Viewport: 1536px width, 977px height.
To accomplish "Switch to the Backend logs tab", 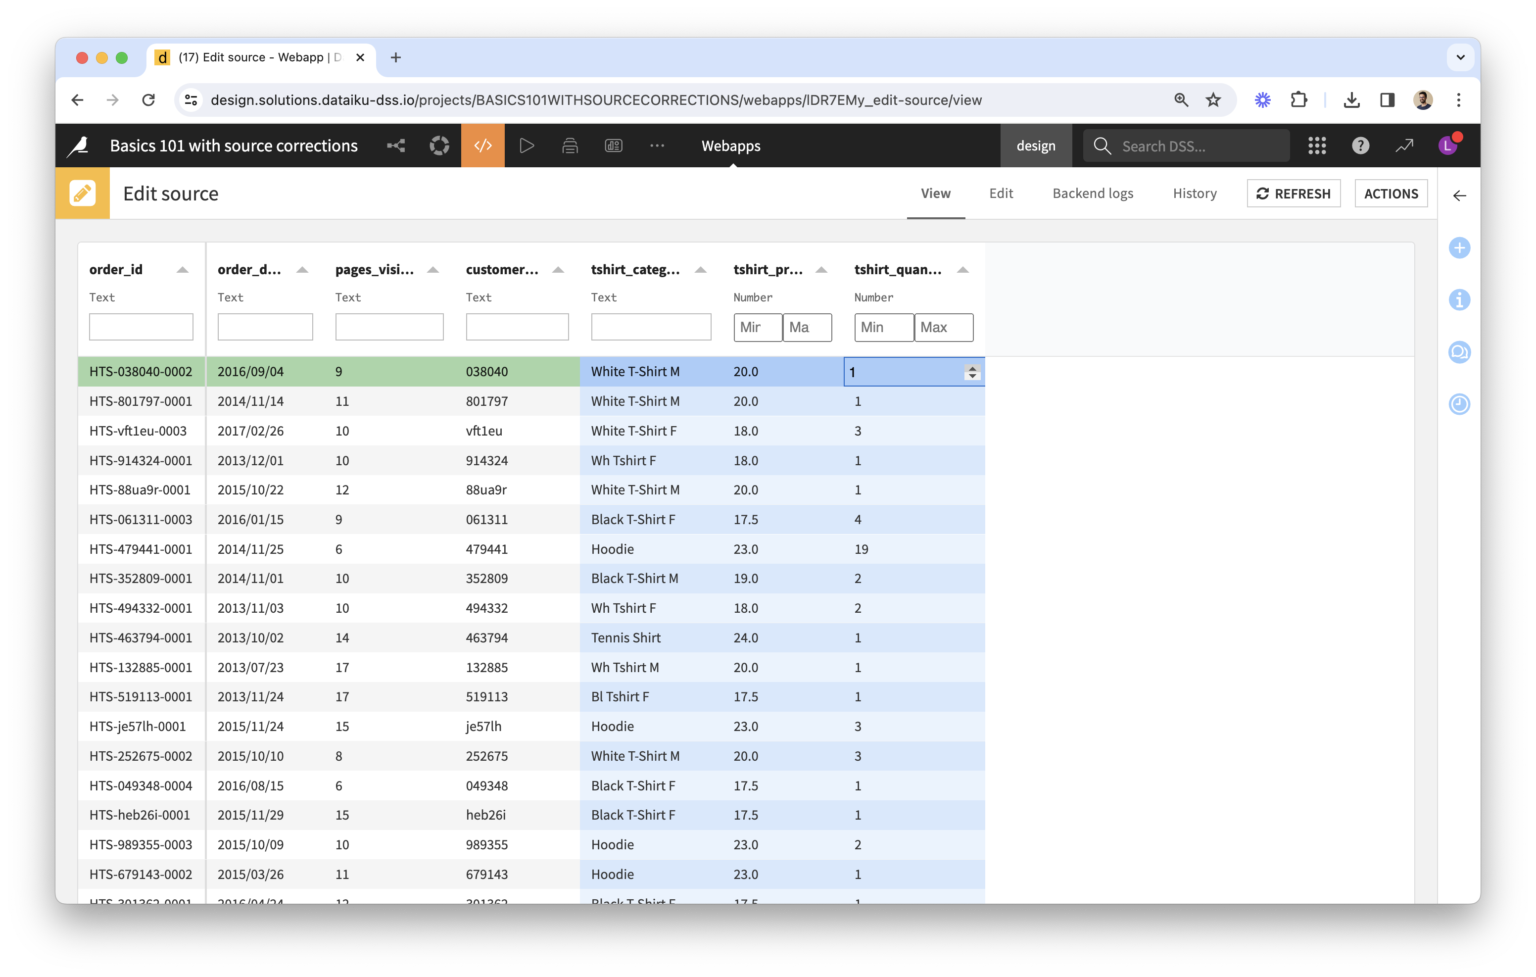I will (x=1092, y=194).
